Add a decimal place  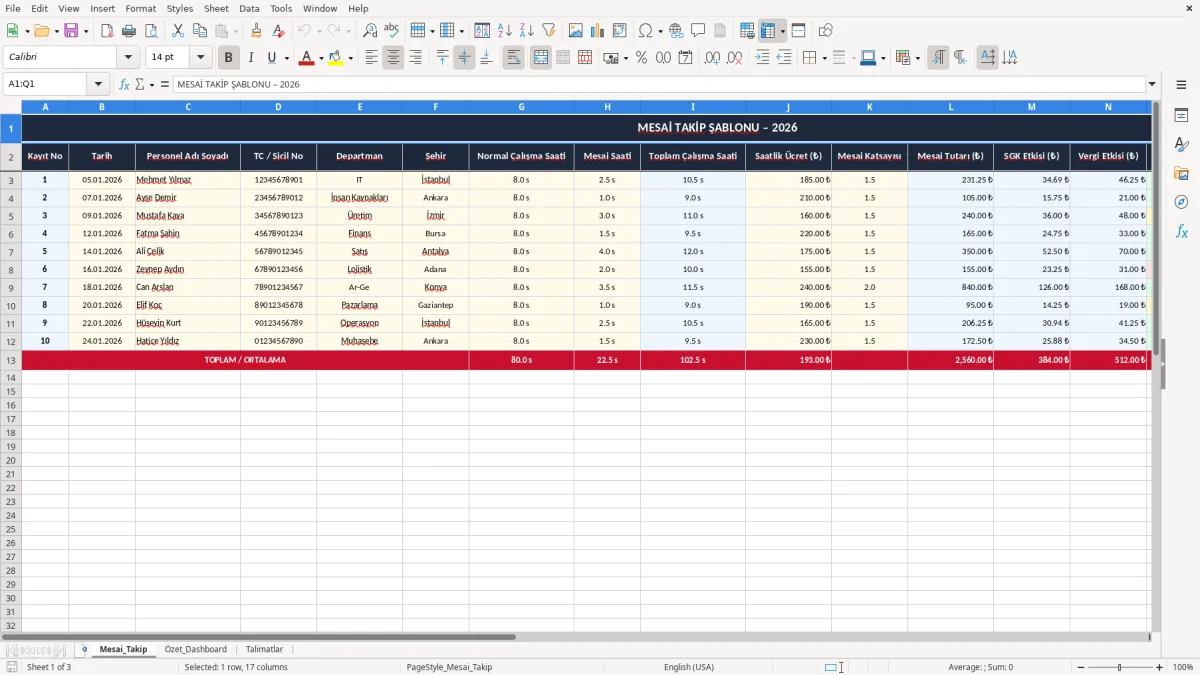coord(713,58)
